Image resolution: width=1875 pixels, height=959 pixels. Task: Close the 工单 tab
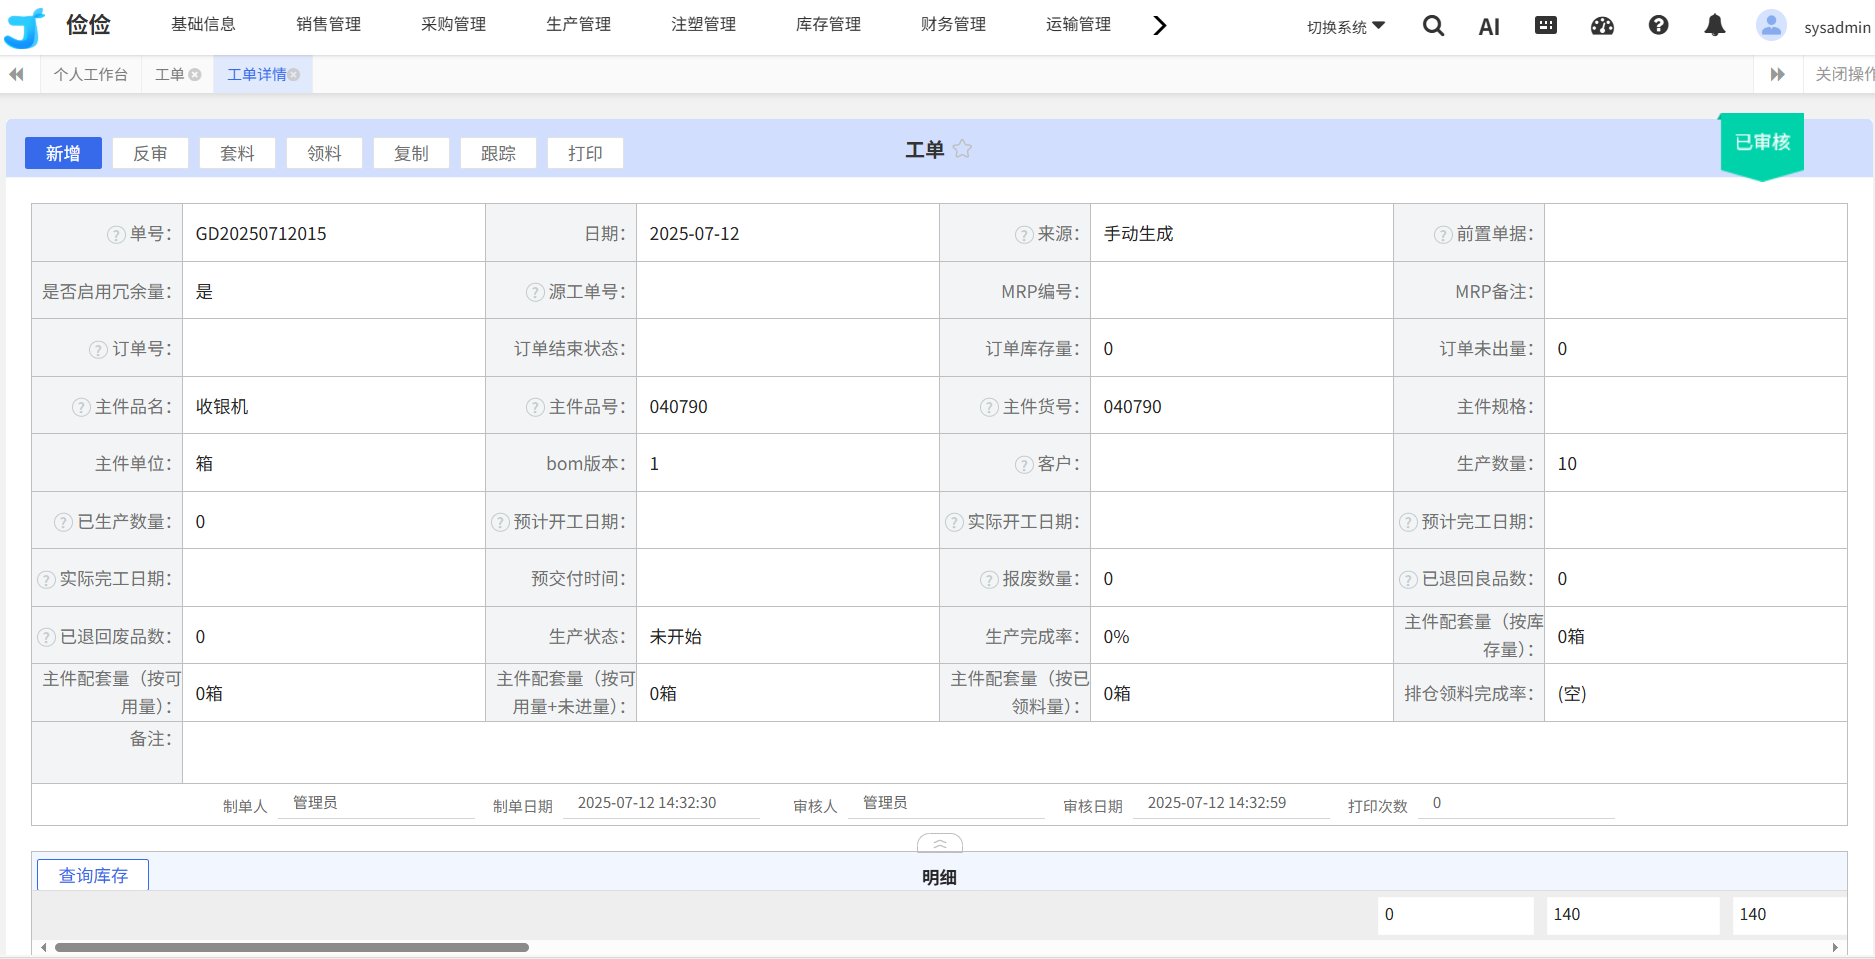tap(195, 75)
